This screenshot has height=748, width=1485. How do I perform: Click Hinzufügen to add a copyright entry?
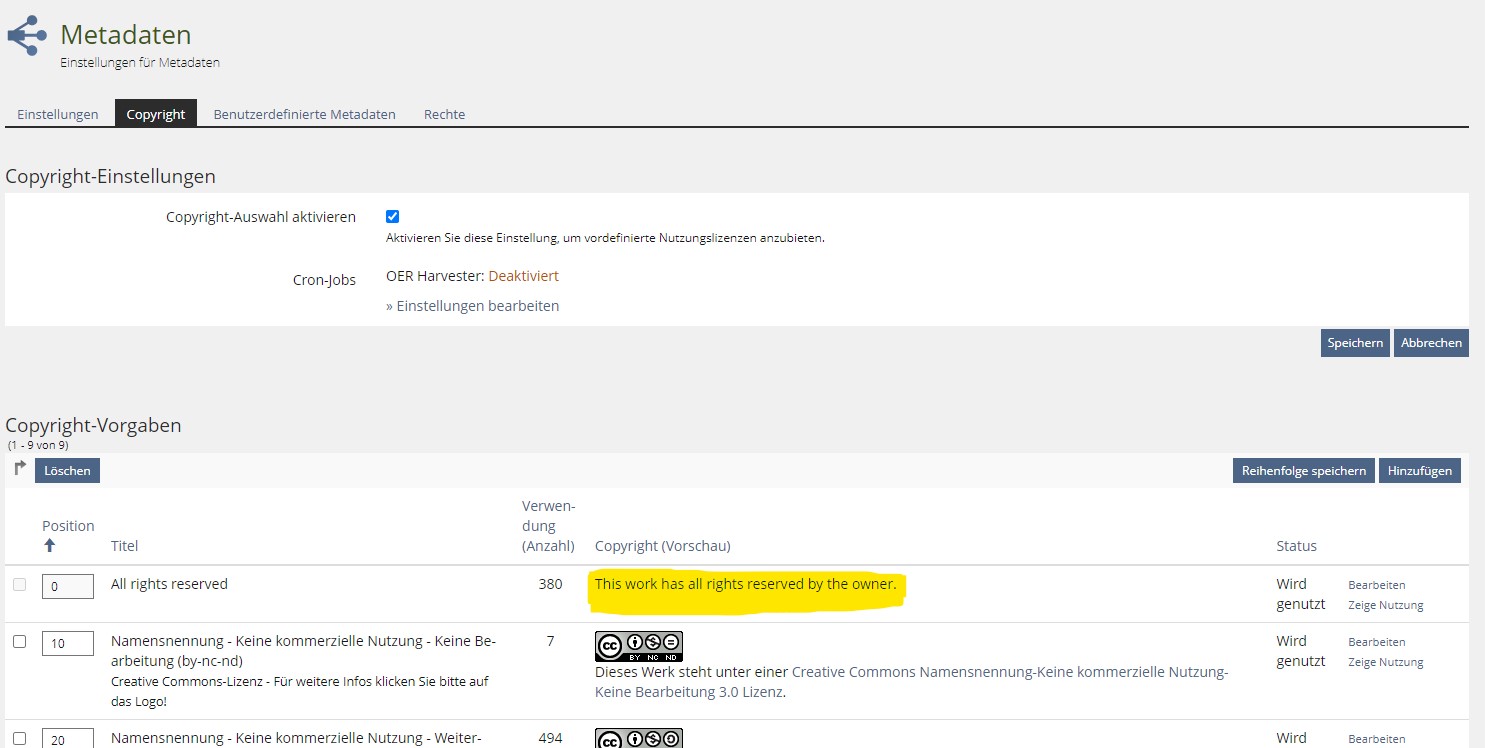click(x=1419, y=471)
